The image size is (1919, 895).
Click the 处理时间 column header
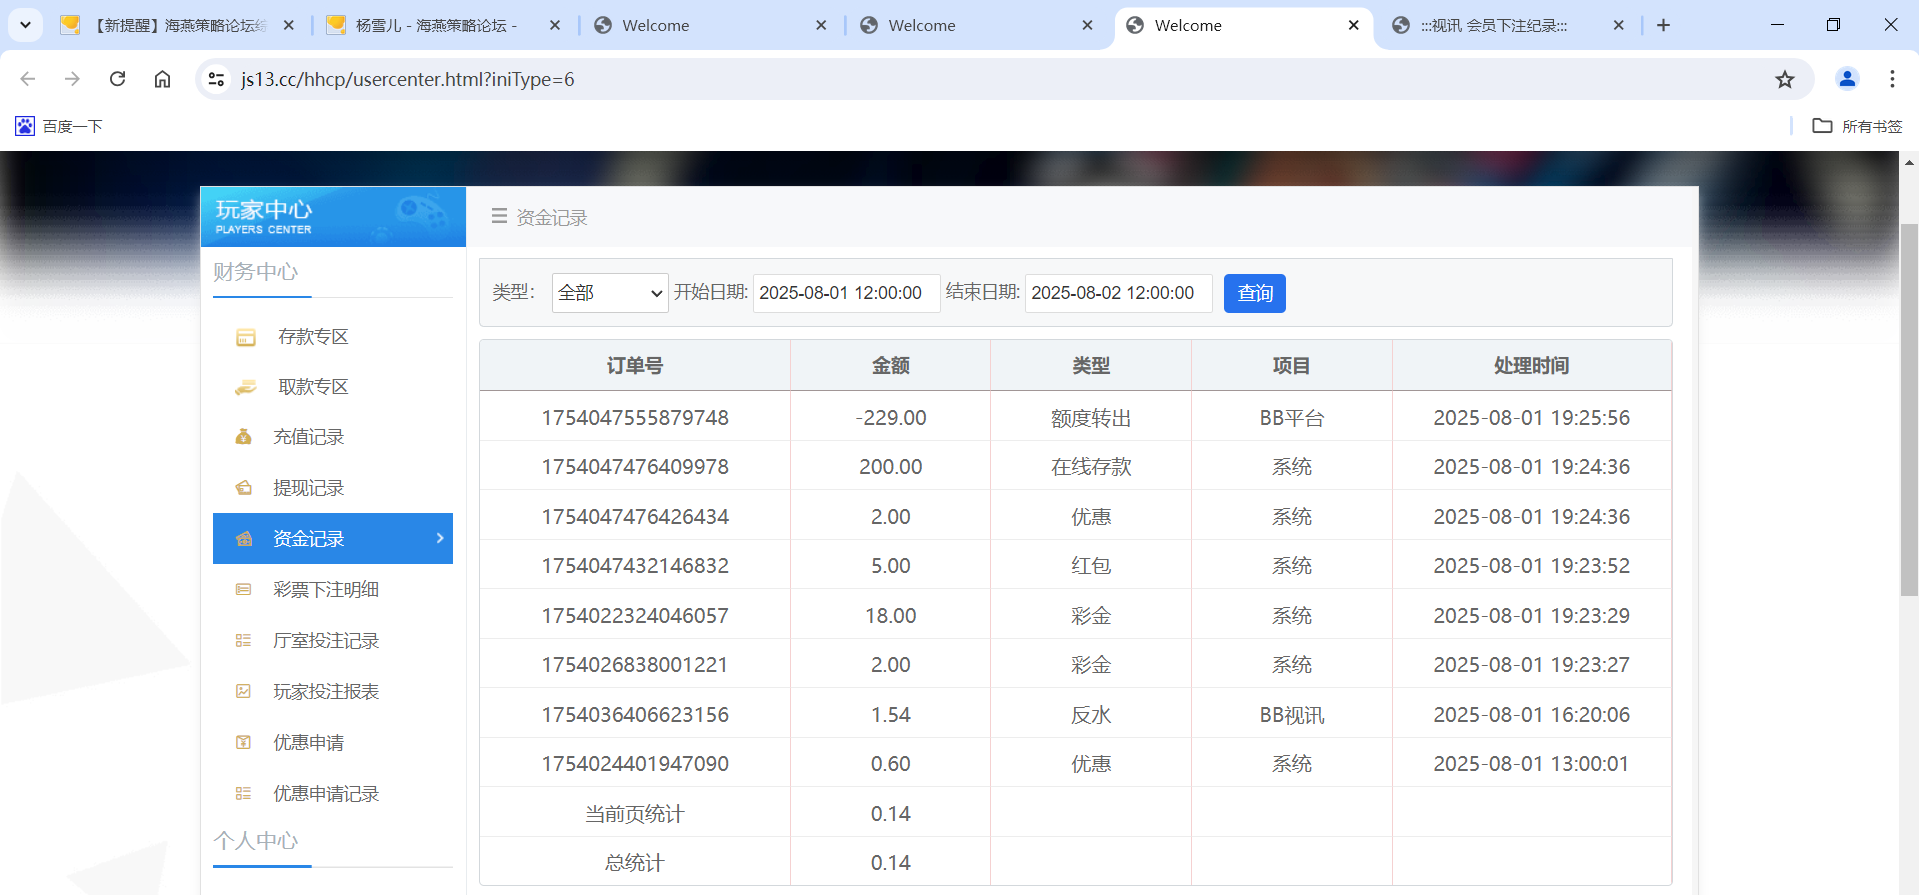coord(1532,366)
